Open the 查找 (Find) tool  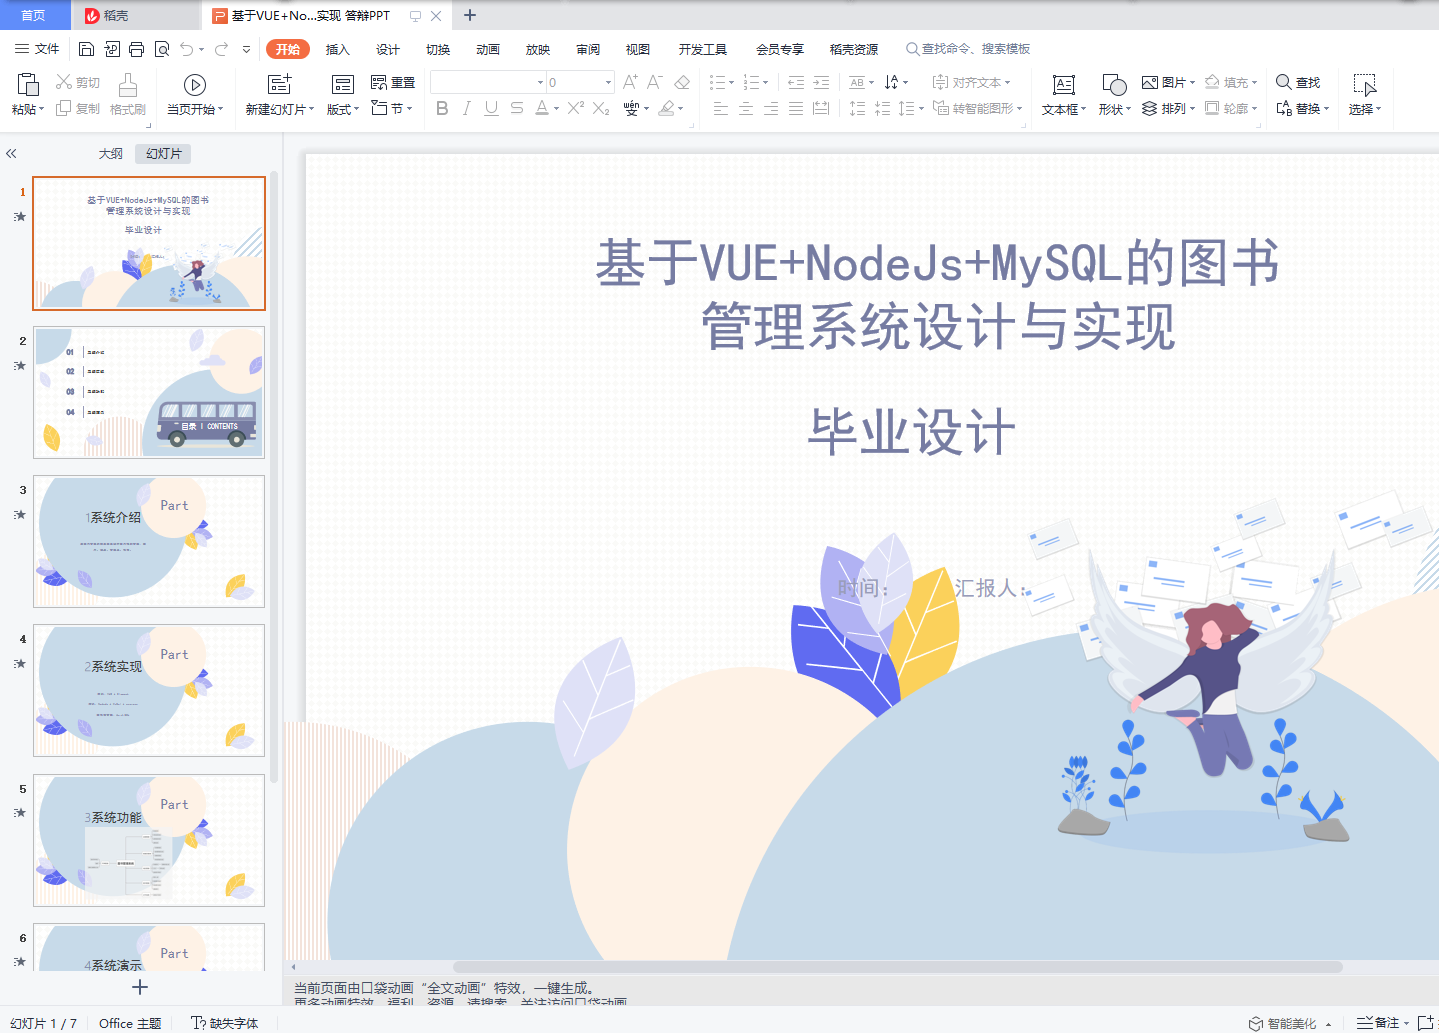1299,83
